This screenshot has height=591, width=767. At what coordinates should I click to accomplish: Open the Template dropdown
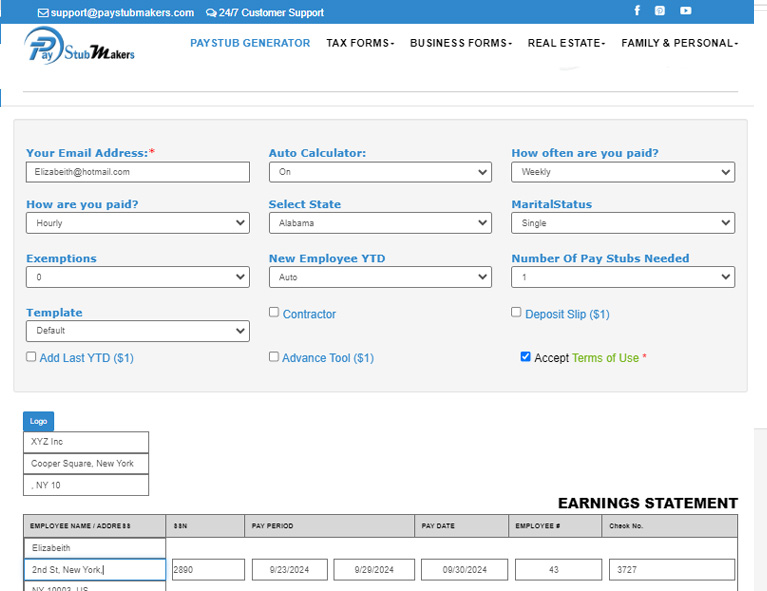137,331
